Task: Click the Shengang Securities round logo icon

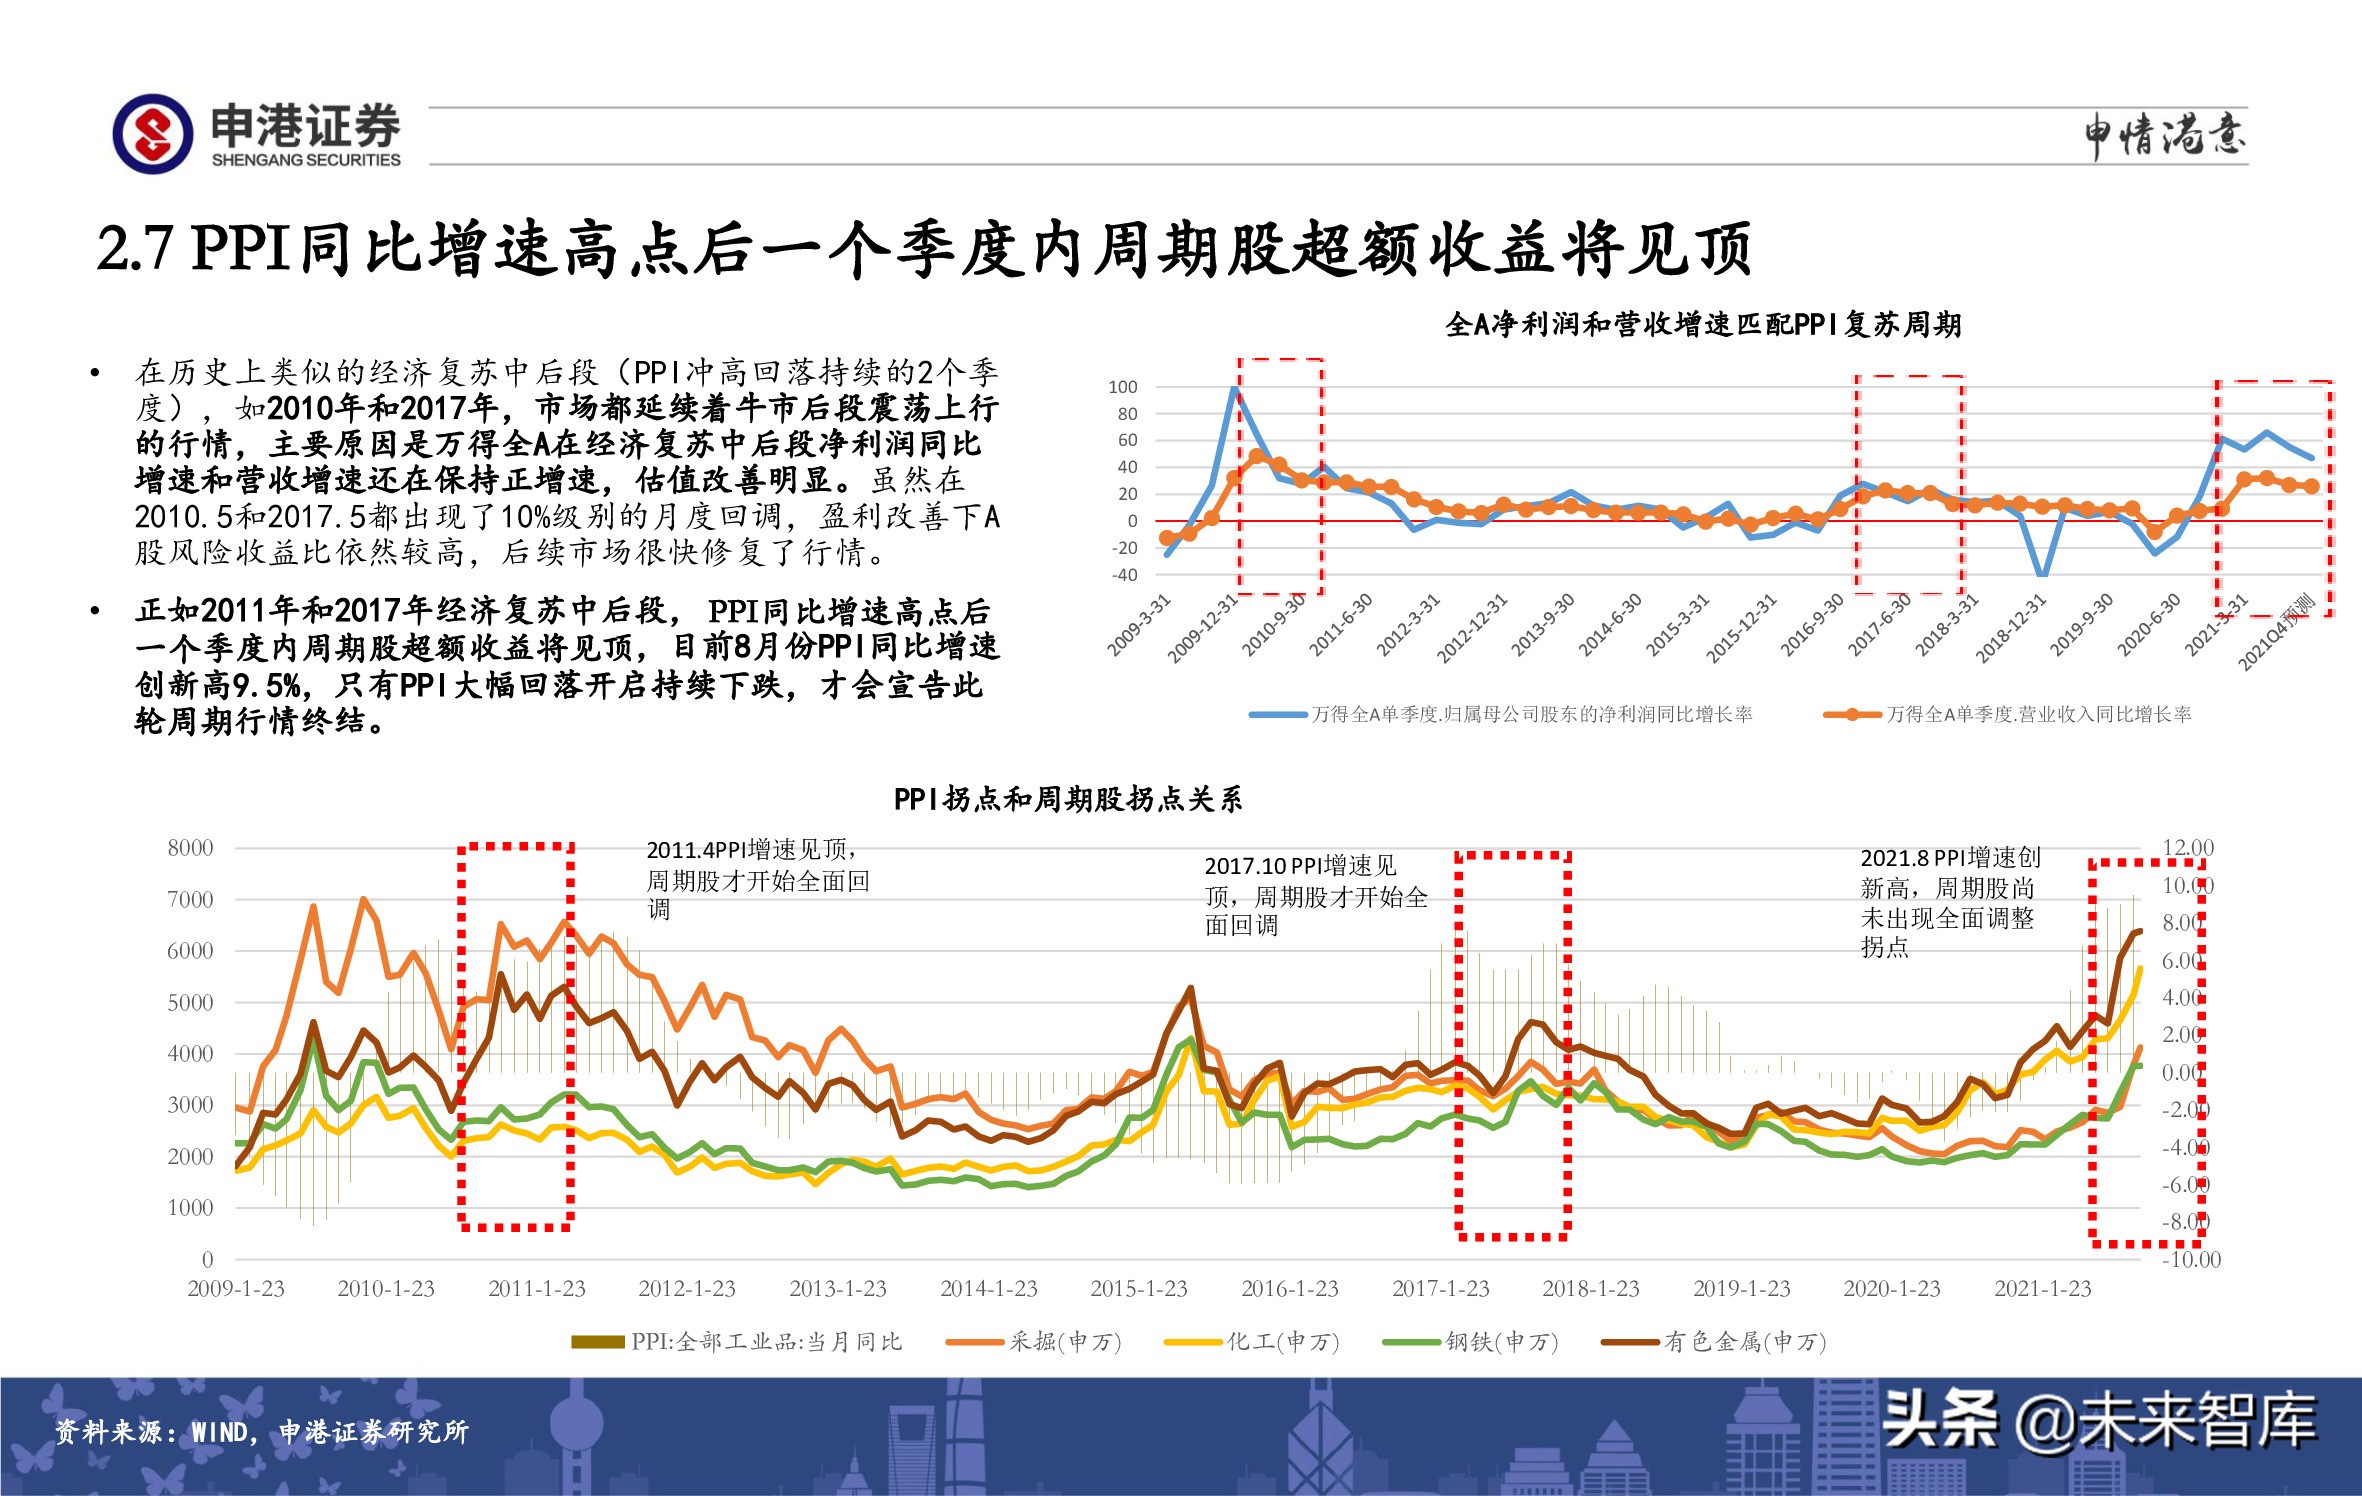Action: (153, 134)
